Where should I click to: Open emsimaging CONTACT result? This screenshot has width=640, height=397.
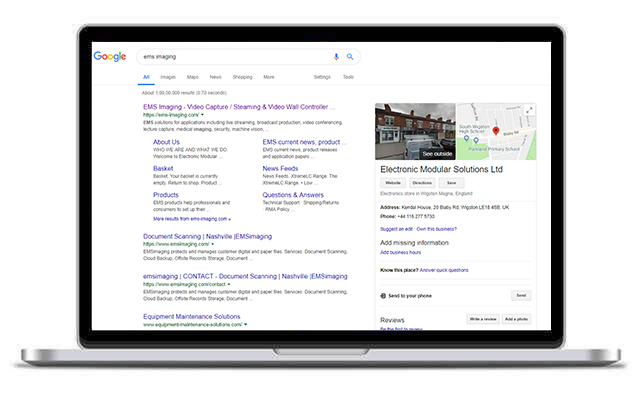coord(245,276)
